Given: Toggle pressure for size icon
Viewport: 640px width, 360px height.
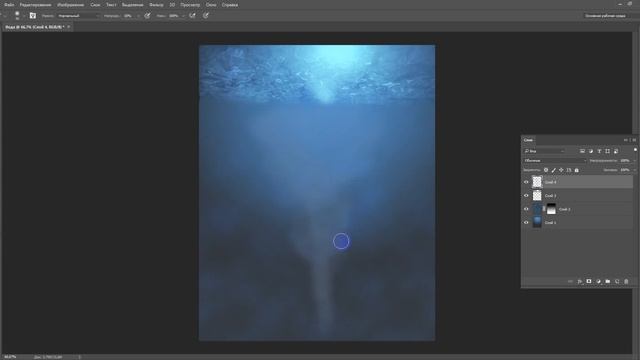Looking at the screenshot, I should coord(206,16).
